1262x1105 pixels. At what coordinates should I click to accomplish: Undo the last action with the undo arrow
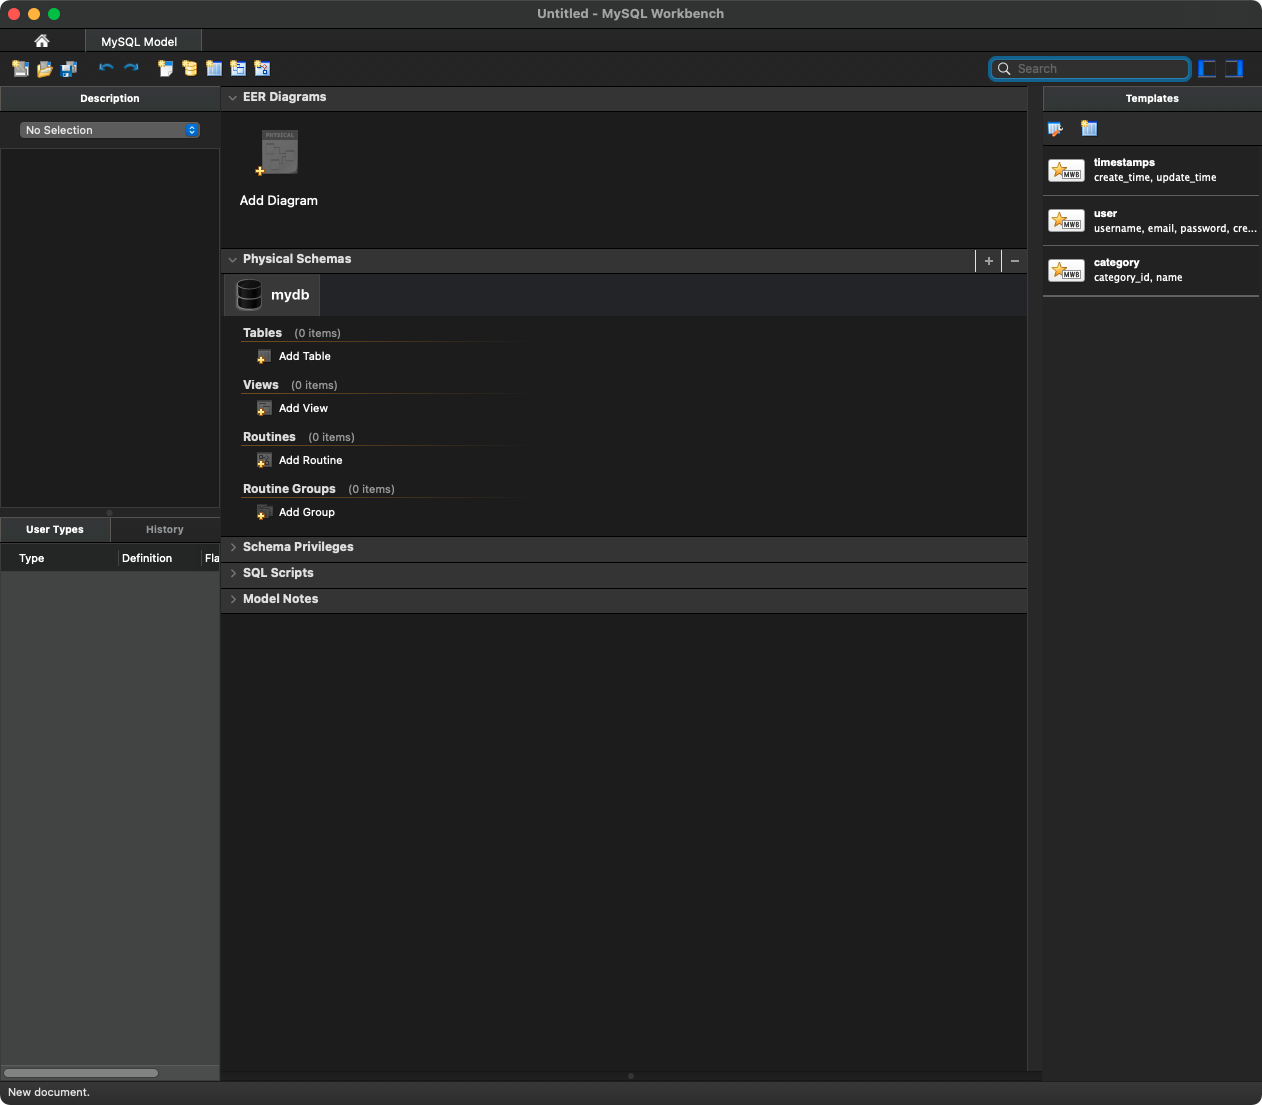tap(106, 68)
